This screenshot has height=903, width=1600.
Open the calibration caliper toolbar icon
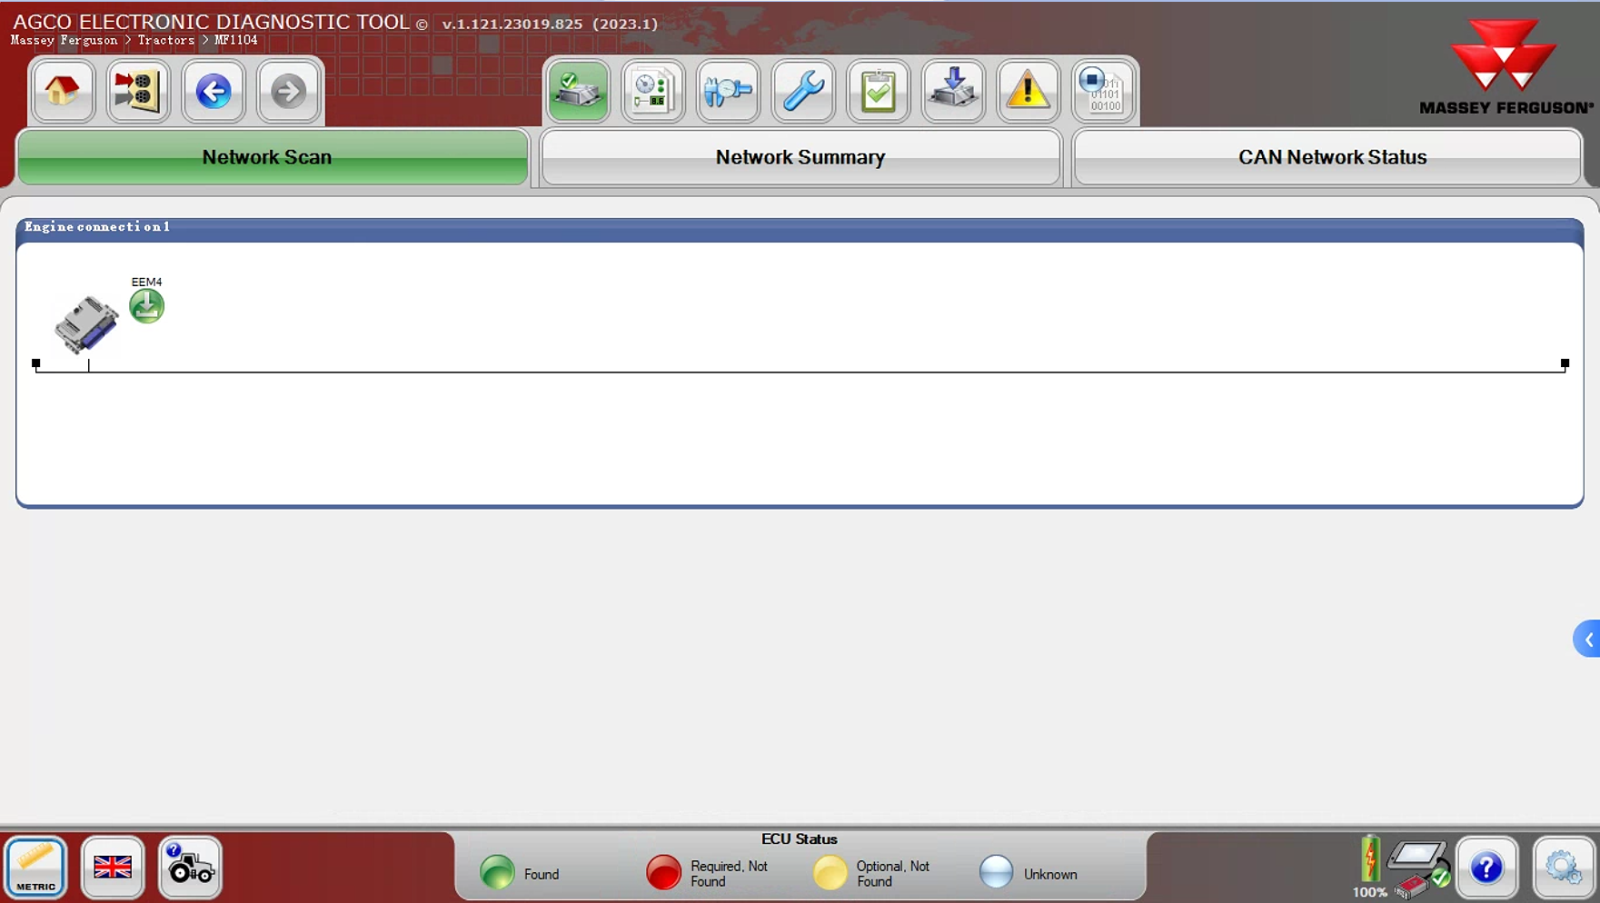pyautogui.click(x=728, y=91)
